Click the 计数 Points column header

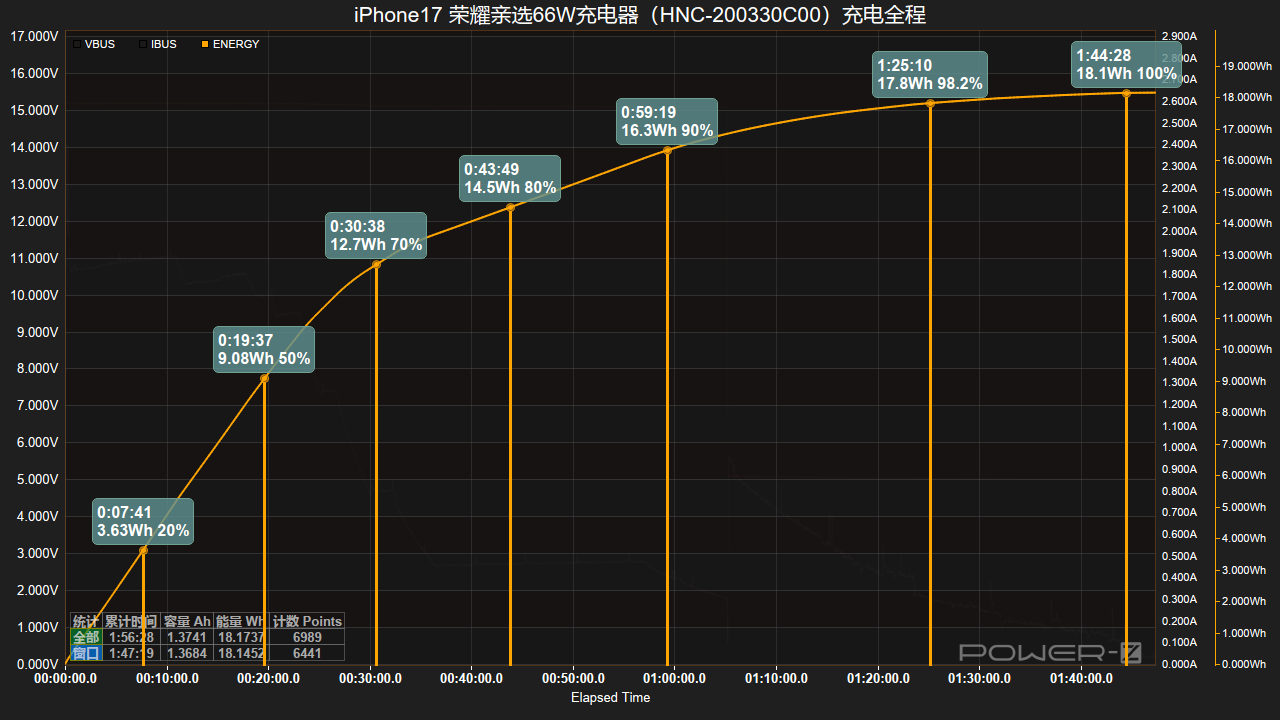(x=307, y=621)
